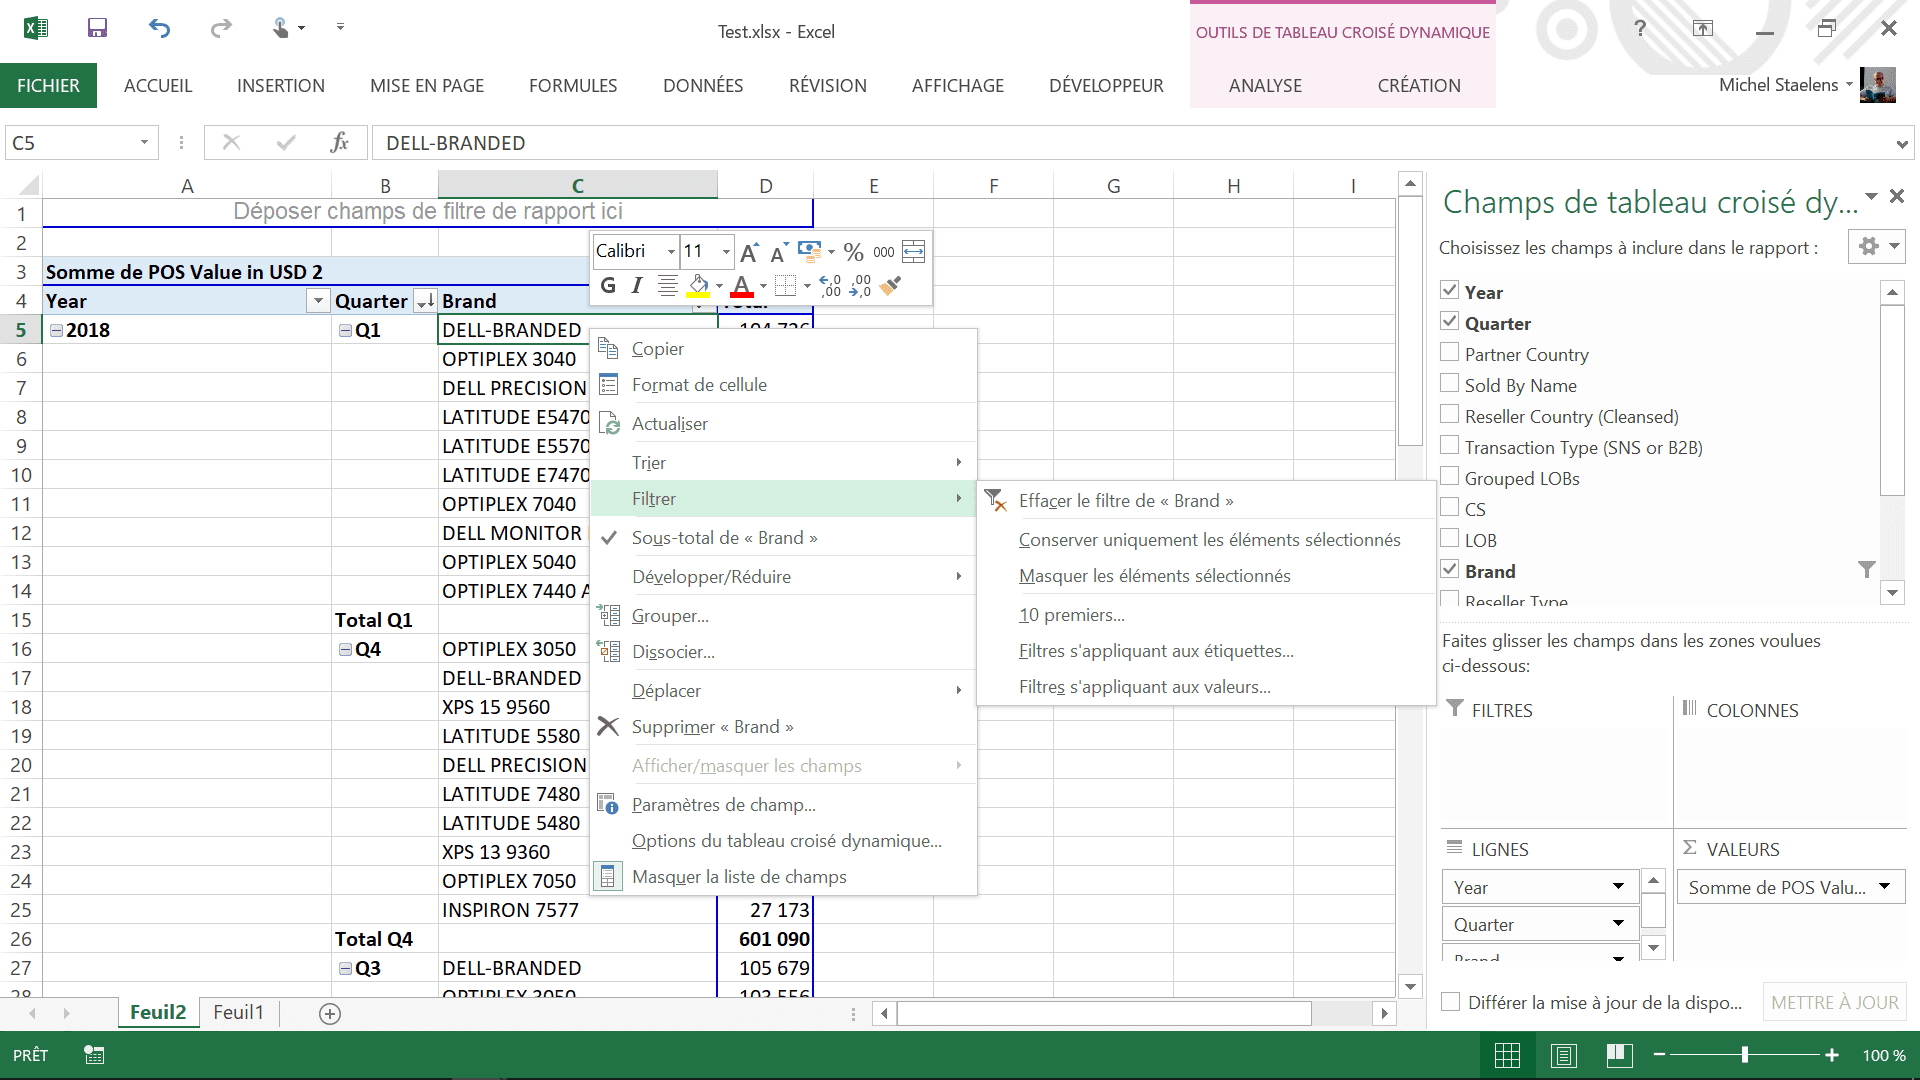The image size is (1920, 1080).
Task: Click the percent style icon
Action: (853, 252)
